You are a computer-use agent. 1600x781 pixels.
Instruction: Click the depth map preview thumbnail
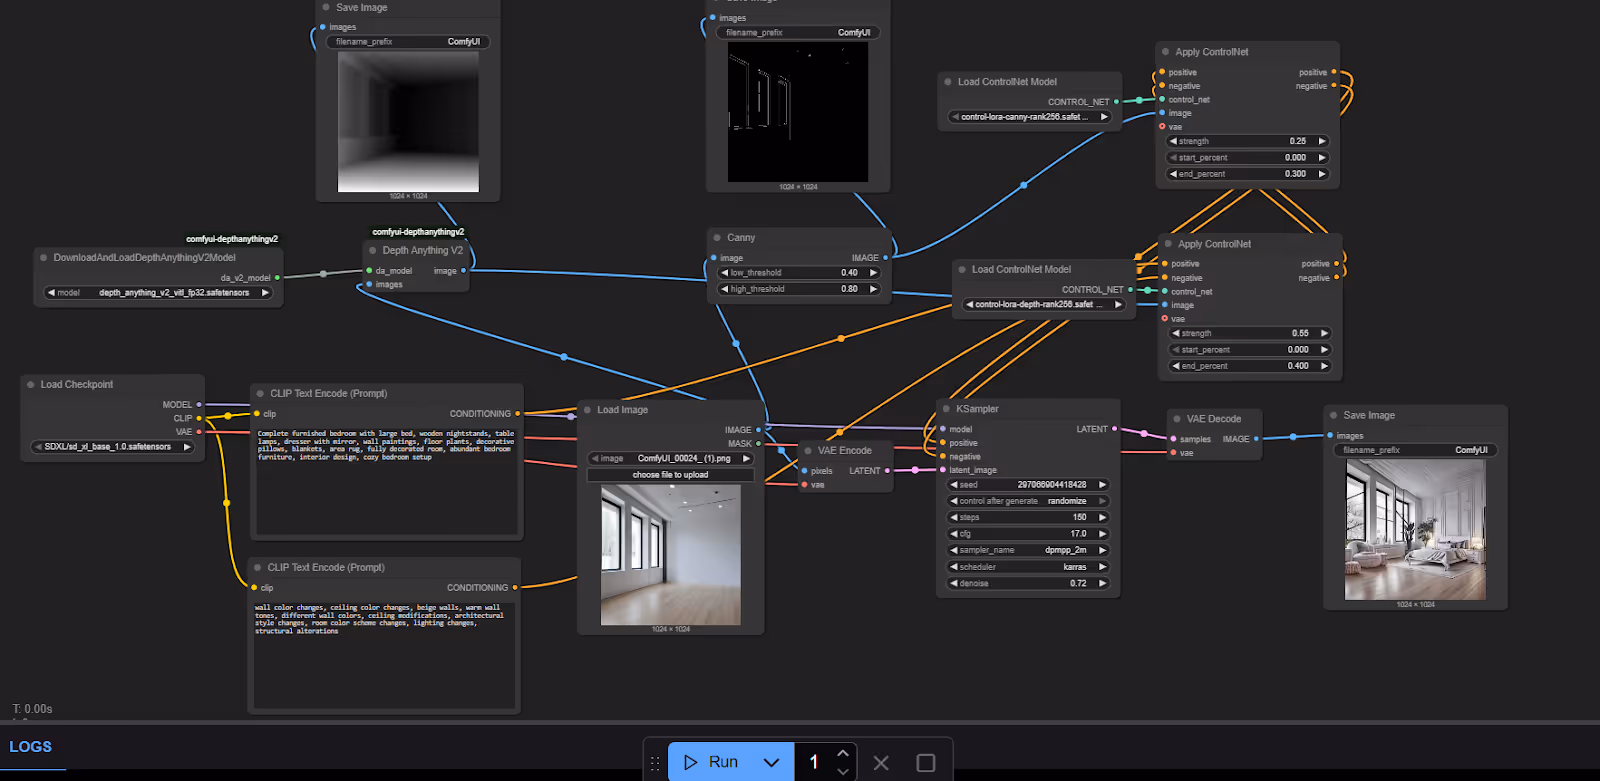[408, 121]
